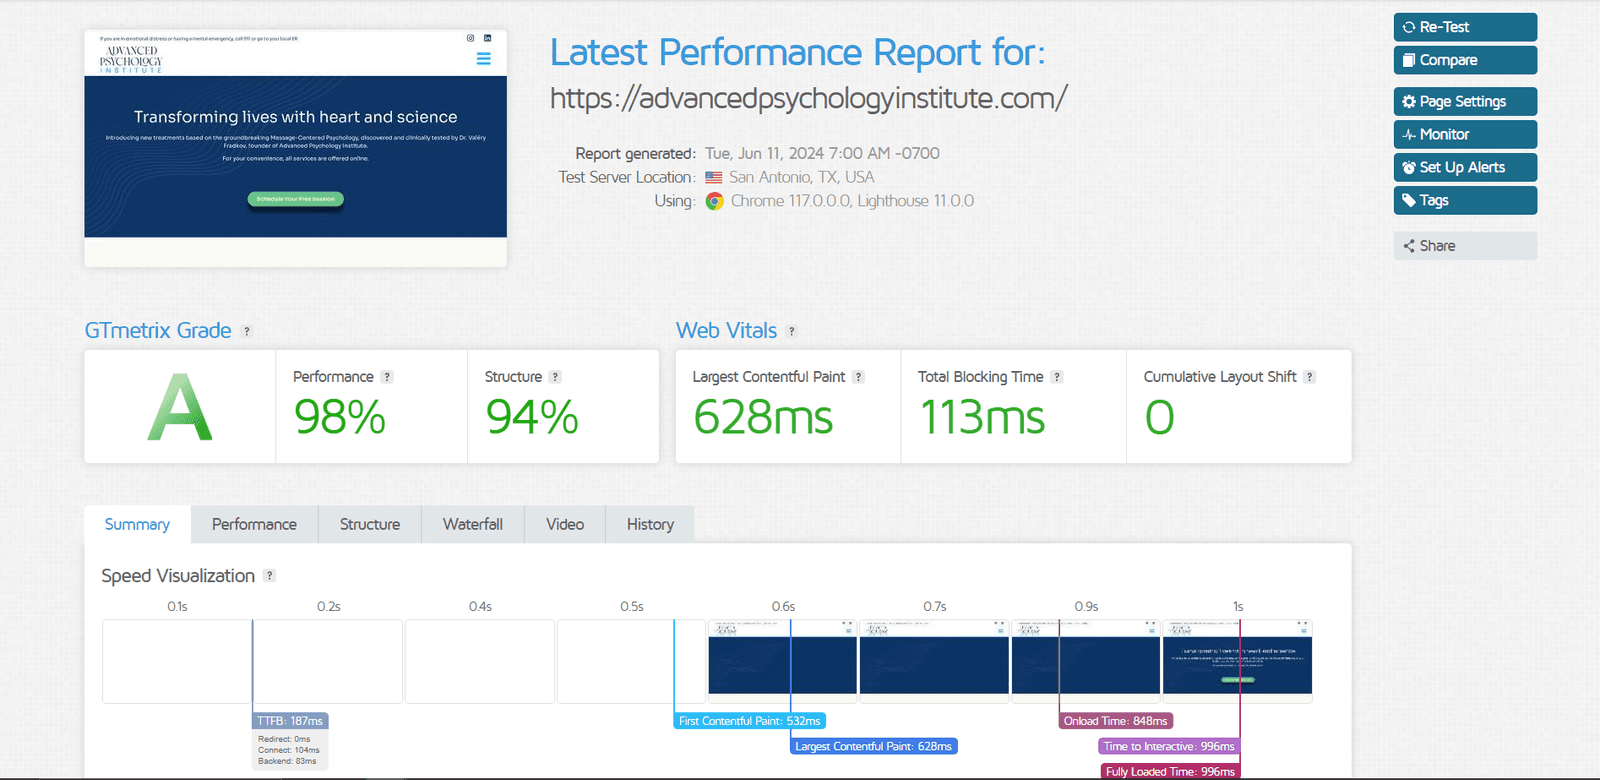
Task: Click the Connect: 104ms detail text
Action: click(289, 750)
